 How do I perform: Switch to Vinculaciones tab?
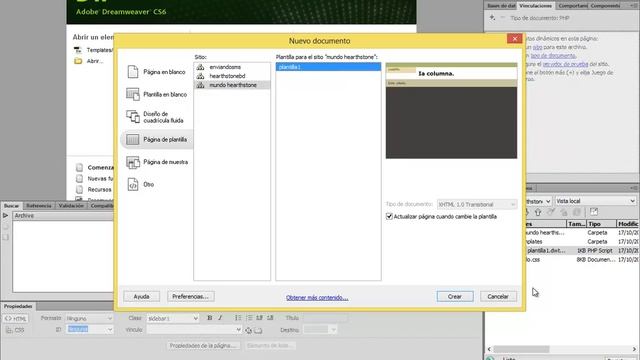click(x=536, y=6)
